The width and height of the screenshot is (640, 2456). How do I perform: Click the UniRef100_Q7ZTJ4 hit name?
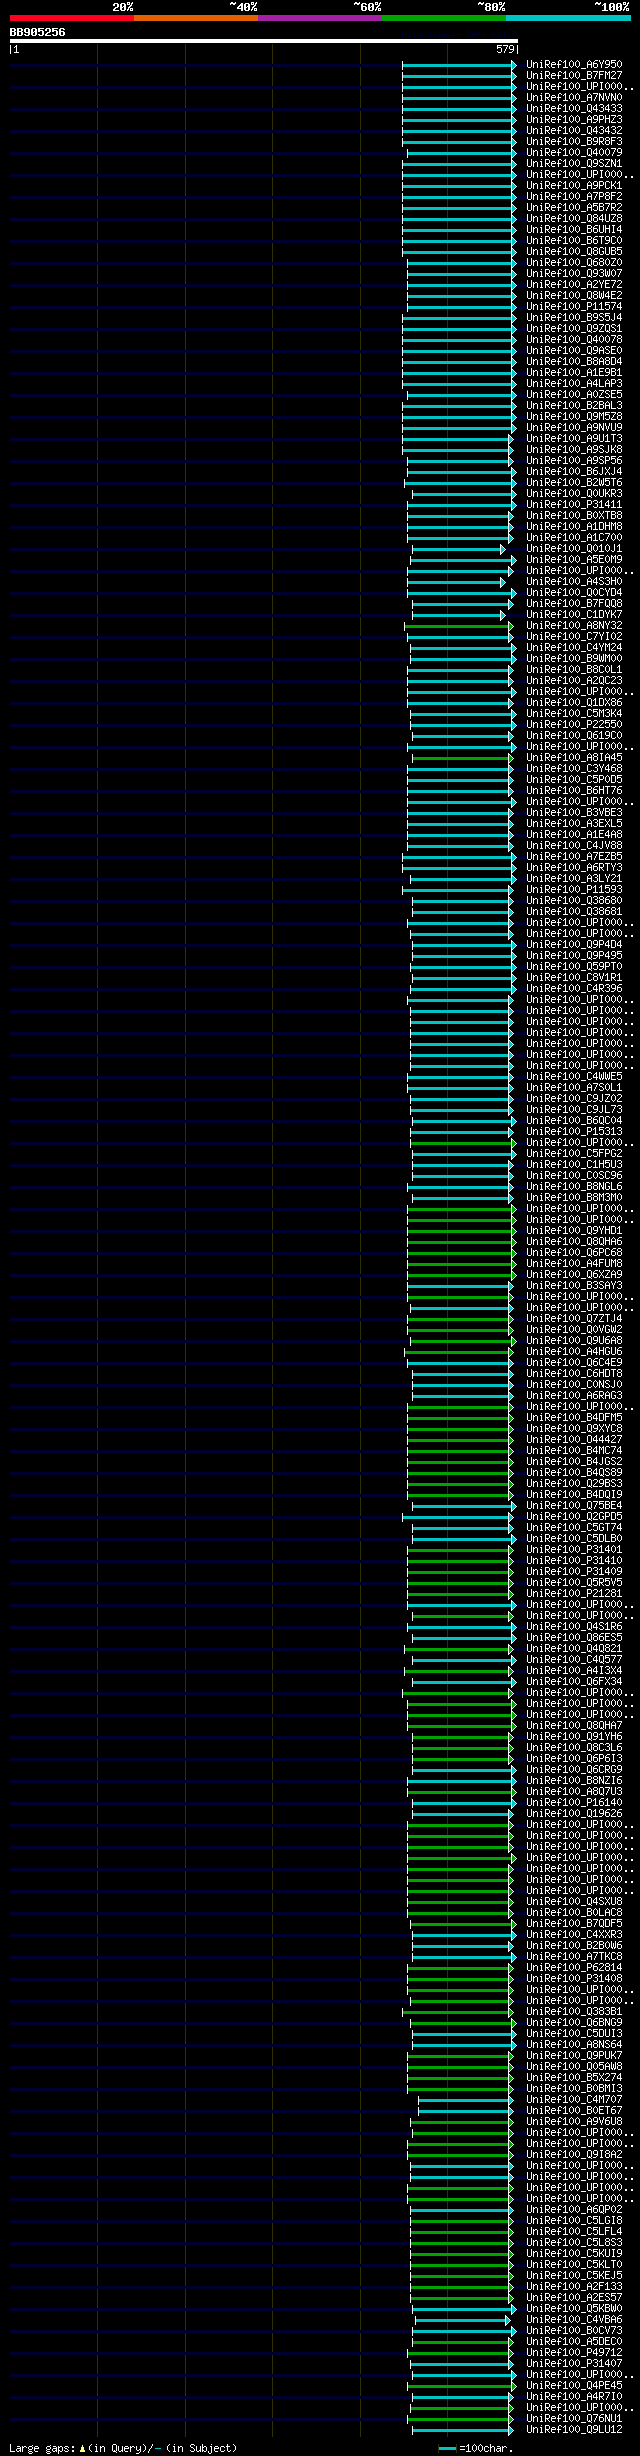pos(574,1319)
